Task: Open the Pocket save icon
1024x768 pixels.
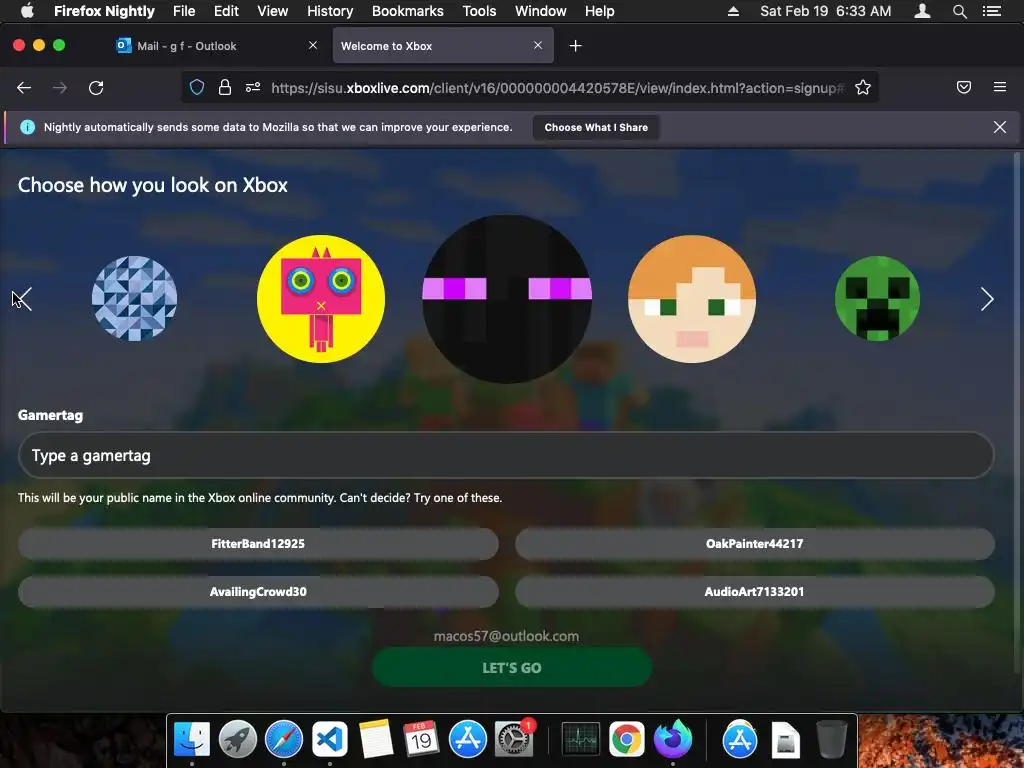Action: point(964,87)
